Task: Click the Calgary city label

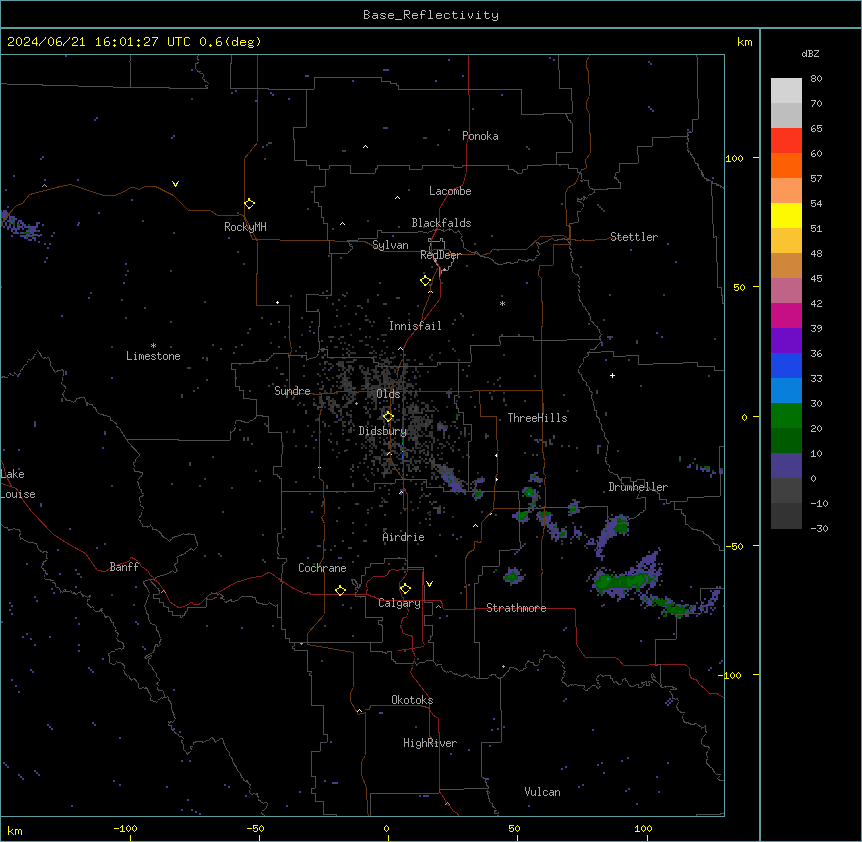Action: tap(400, 603)
